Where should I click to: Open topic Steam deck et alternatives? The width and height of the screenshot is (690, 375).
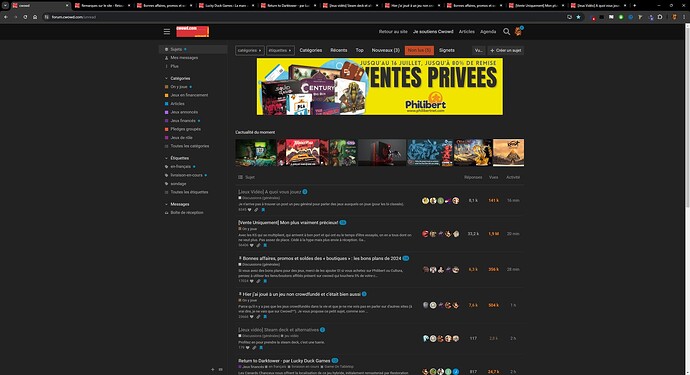[279, 330]
